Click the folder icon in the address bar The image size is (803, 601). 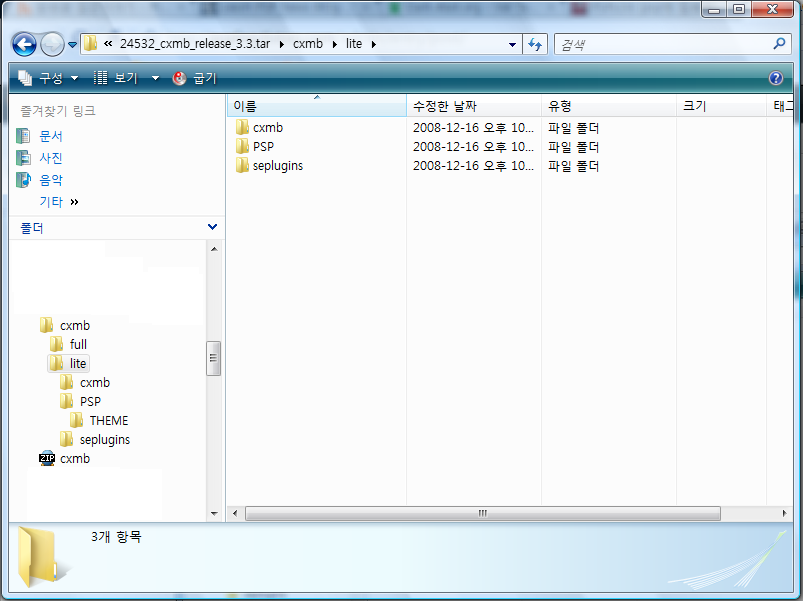(x=90, y=44)
